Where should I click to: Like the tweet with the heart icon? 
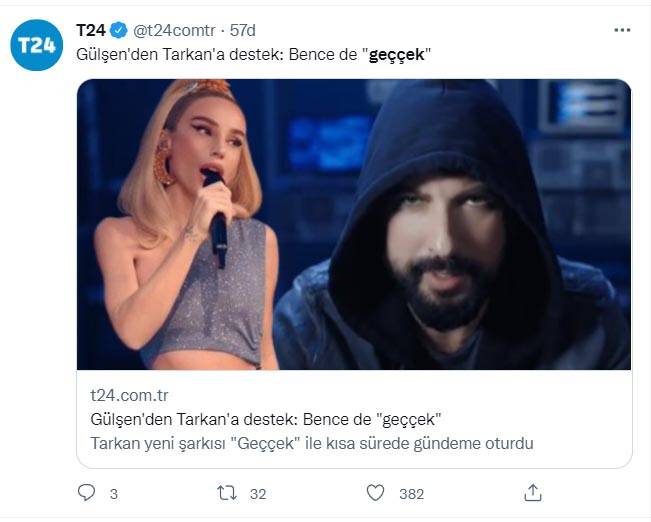(375, 492)
